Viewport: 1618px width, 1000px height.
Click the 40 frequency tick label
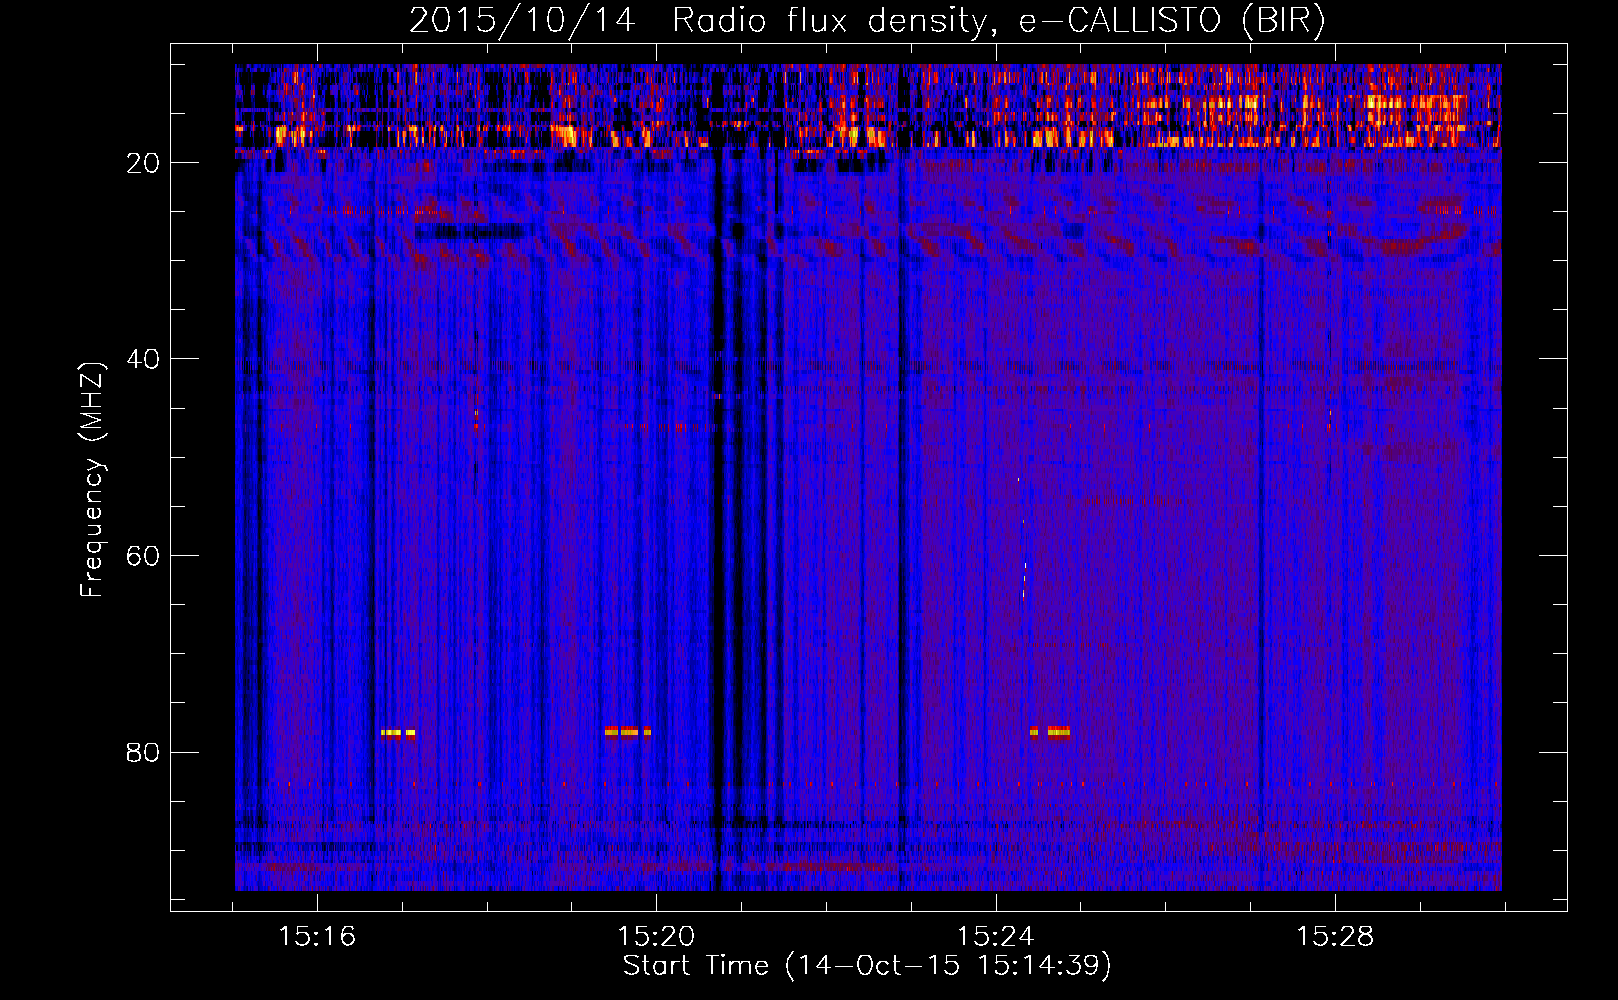[143, 359]
